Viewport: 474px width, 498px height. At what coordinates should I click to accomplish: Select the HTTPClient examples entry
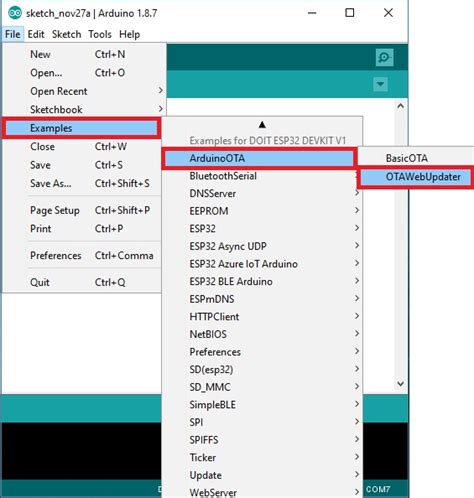tap(262, 316)
